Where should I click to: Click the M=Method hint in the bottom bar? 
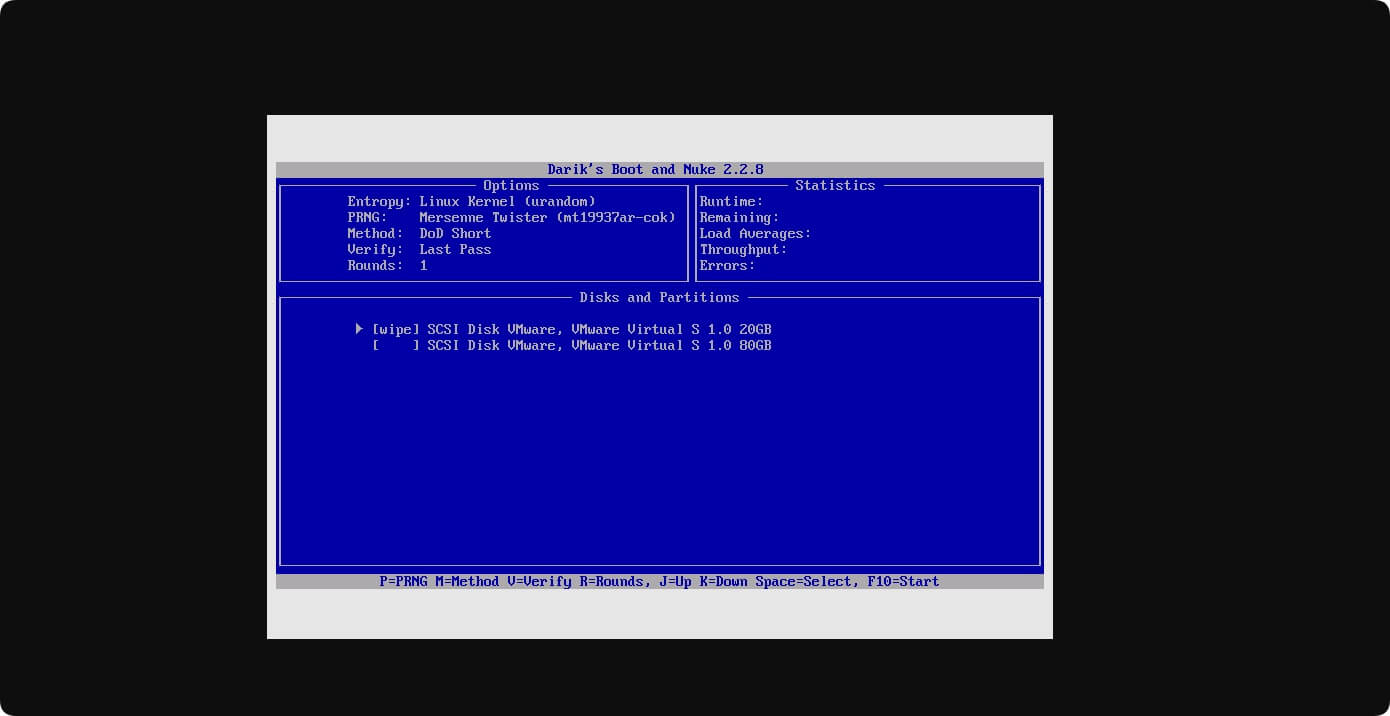tap(467, 581)
